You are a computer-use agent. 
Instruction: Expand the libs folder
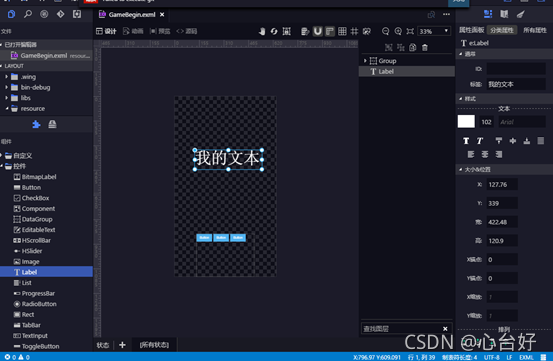6,98
